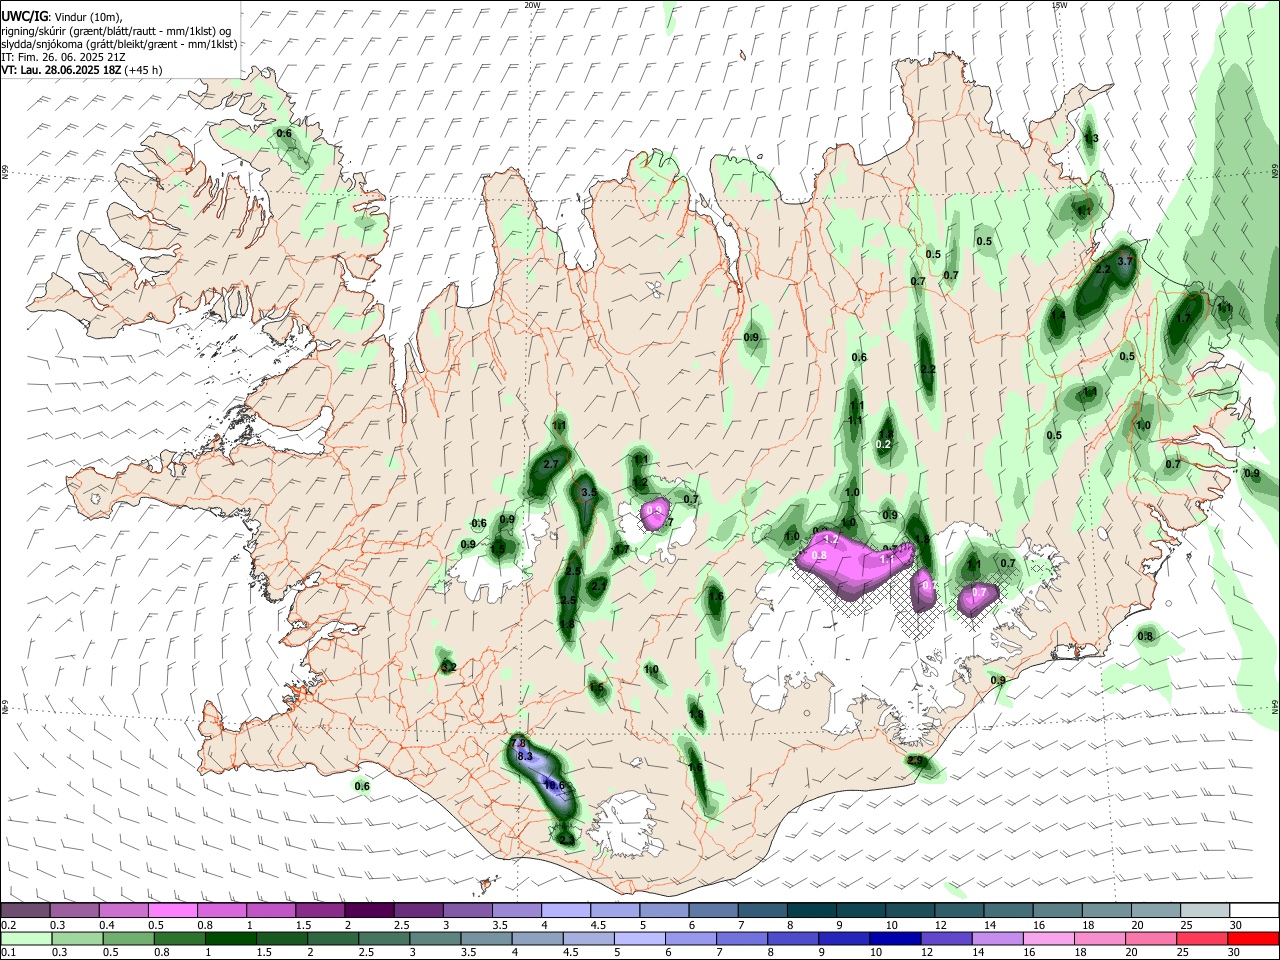Viewport: 1280px width, 960px height.
Task: Choose the palest green 0.1 rain swatch
Action: (26, 938)
